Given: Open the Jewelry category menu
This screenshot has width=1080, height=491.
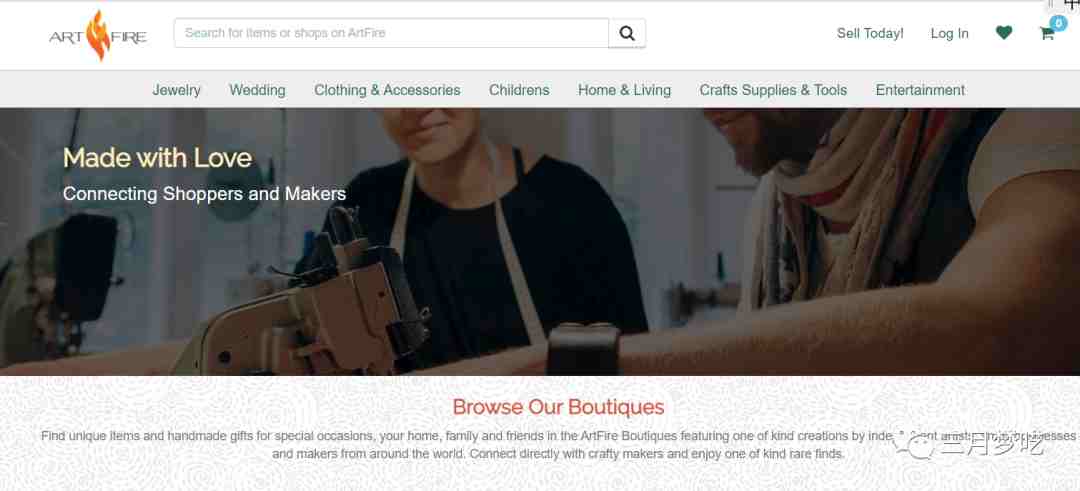Looking at the screenshot, I should pos(176,90).
